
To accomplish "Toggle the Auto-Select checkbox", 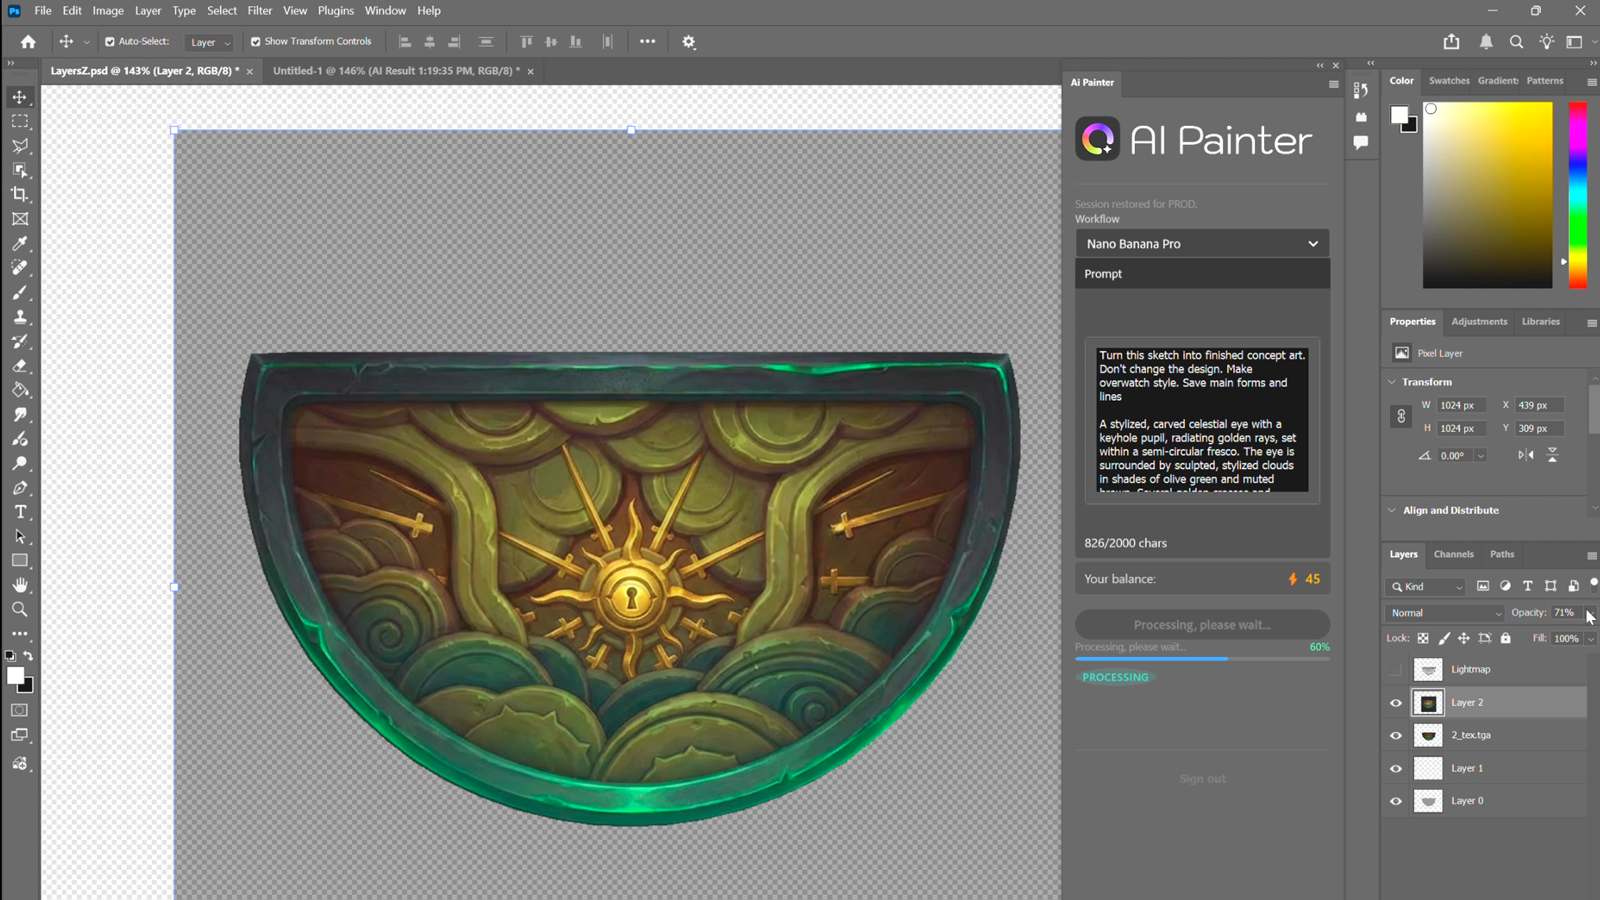I will pyautogui.click(x=110, y=42).
